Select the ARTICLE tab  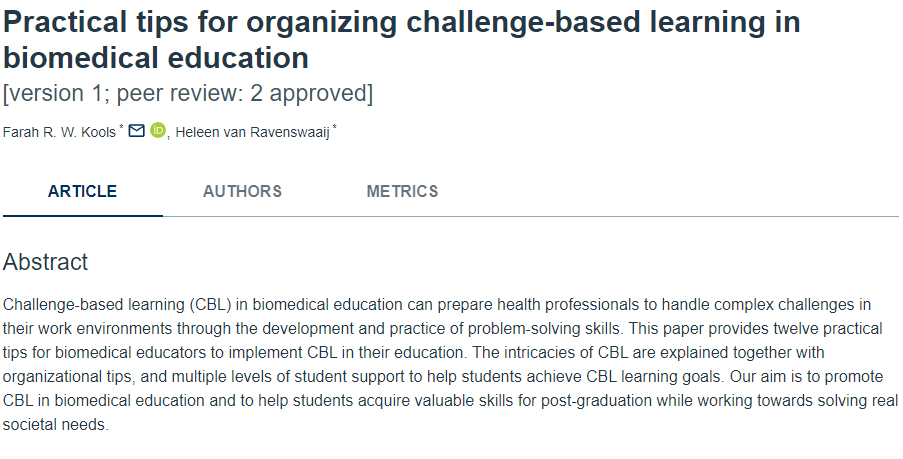point(82,191)
